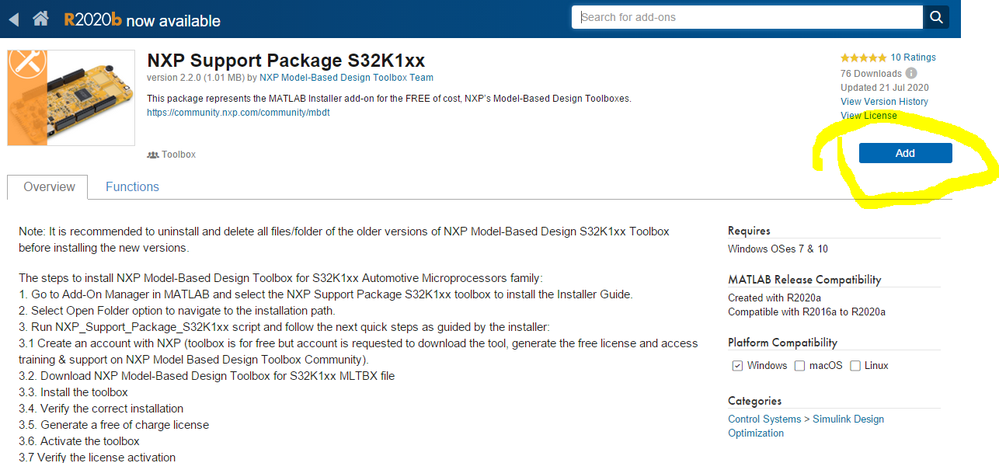Click in the Search for add-ons field

pos(750,17)
